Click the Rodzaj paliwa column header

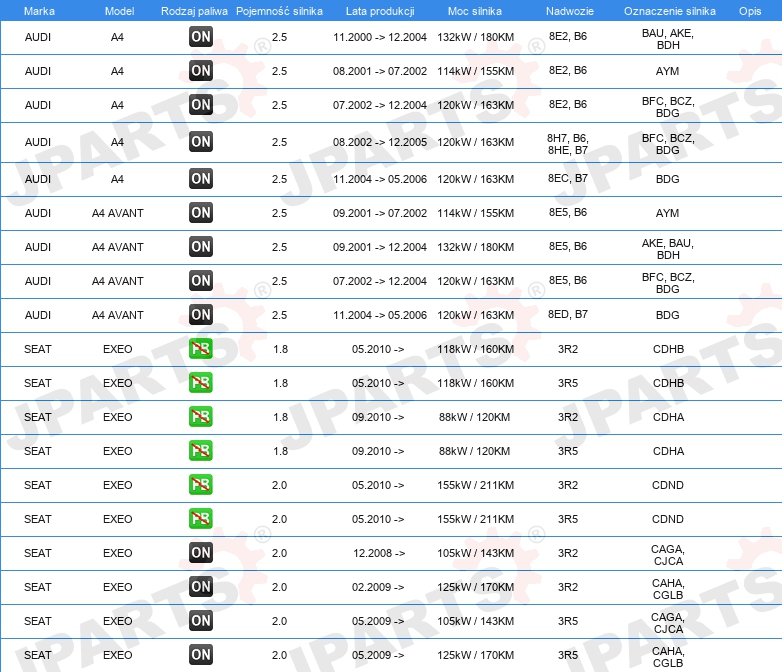pos(194,11)
